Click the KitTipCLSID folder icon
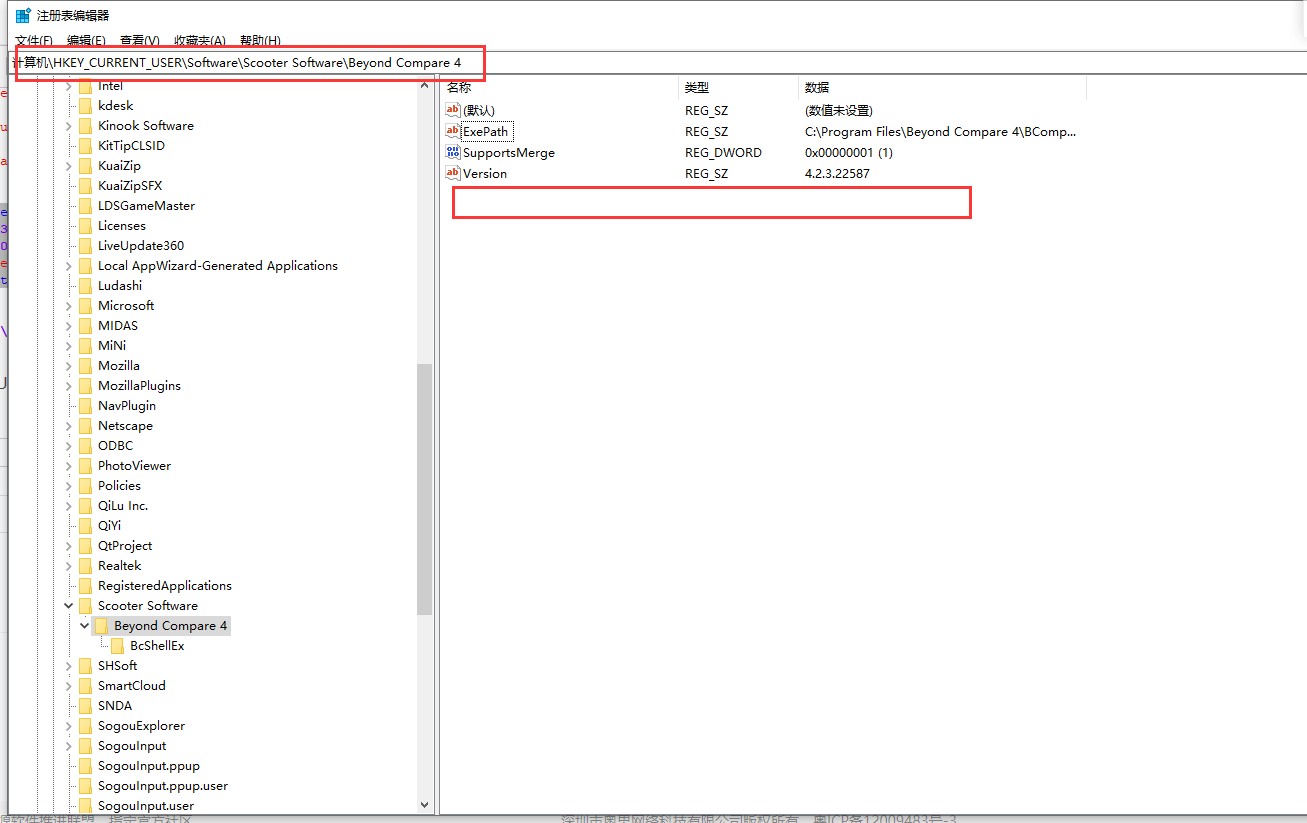The height and width of the screenshot is (823, 1307). (x=85, y=146)
